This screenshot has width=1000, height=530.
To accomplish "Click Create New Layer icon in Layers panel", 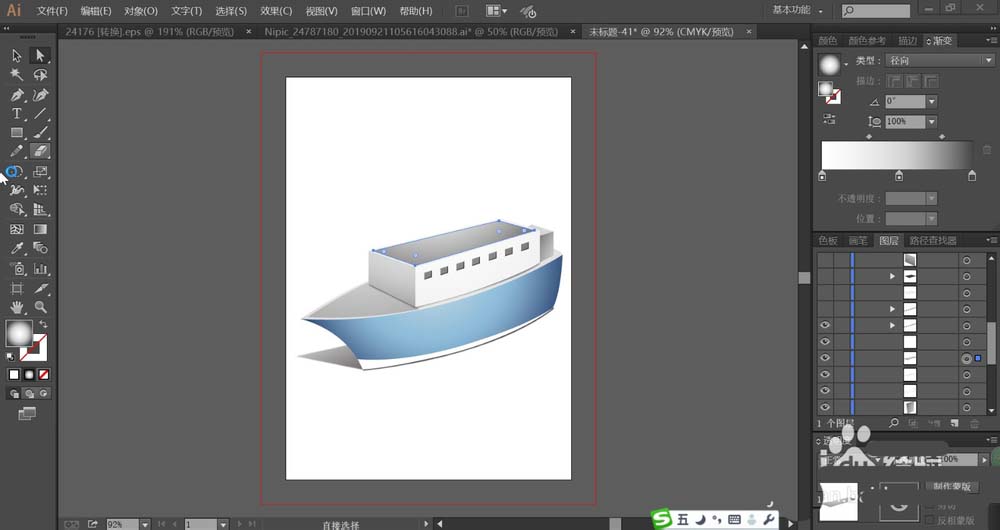I will 954,423.
